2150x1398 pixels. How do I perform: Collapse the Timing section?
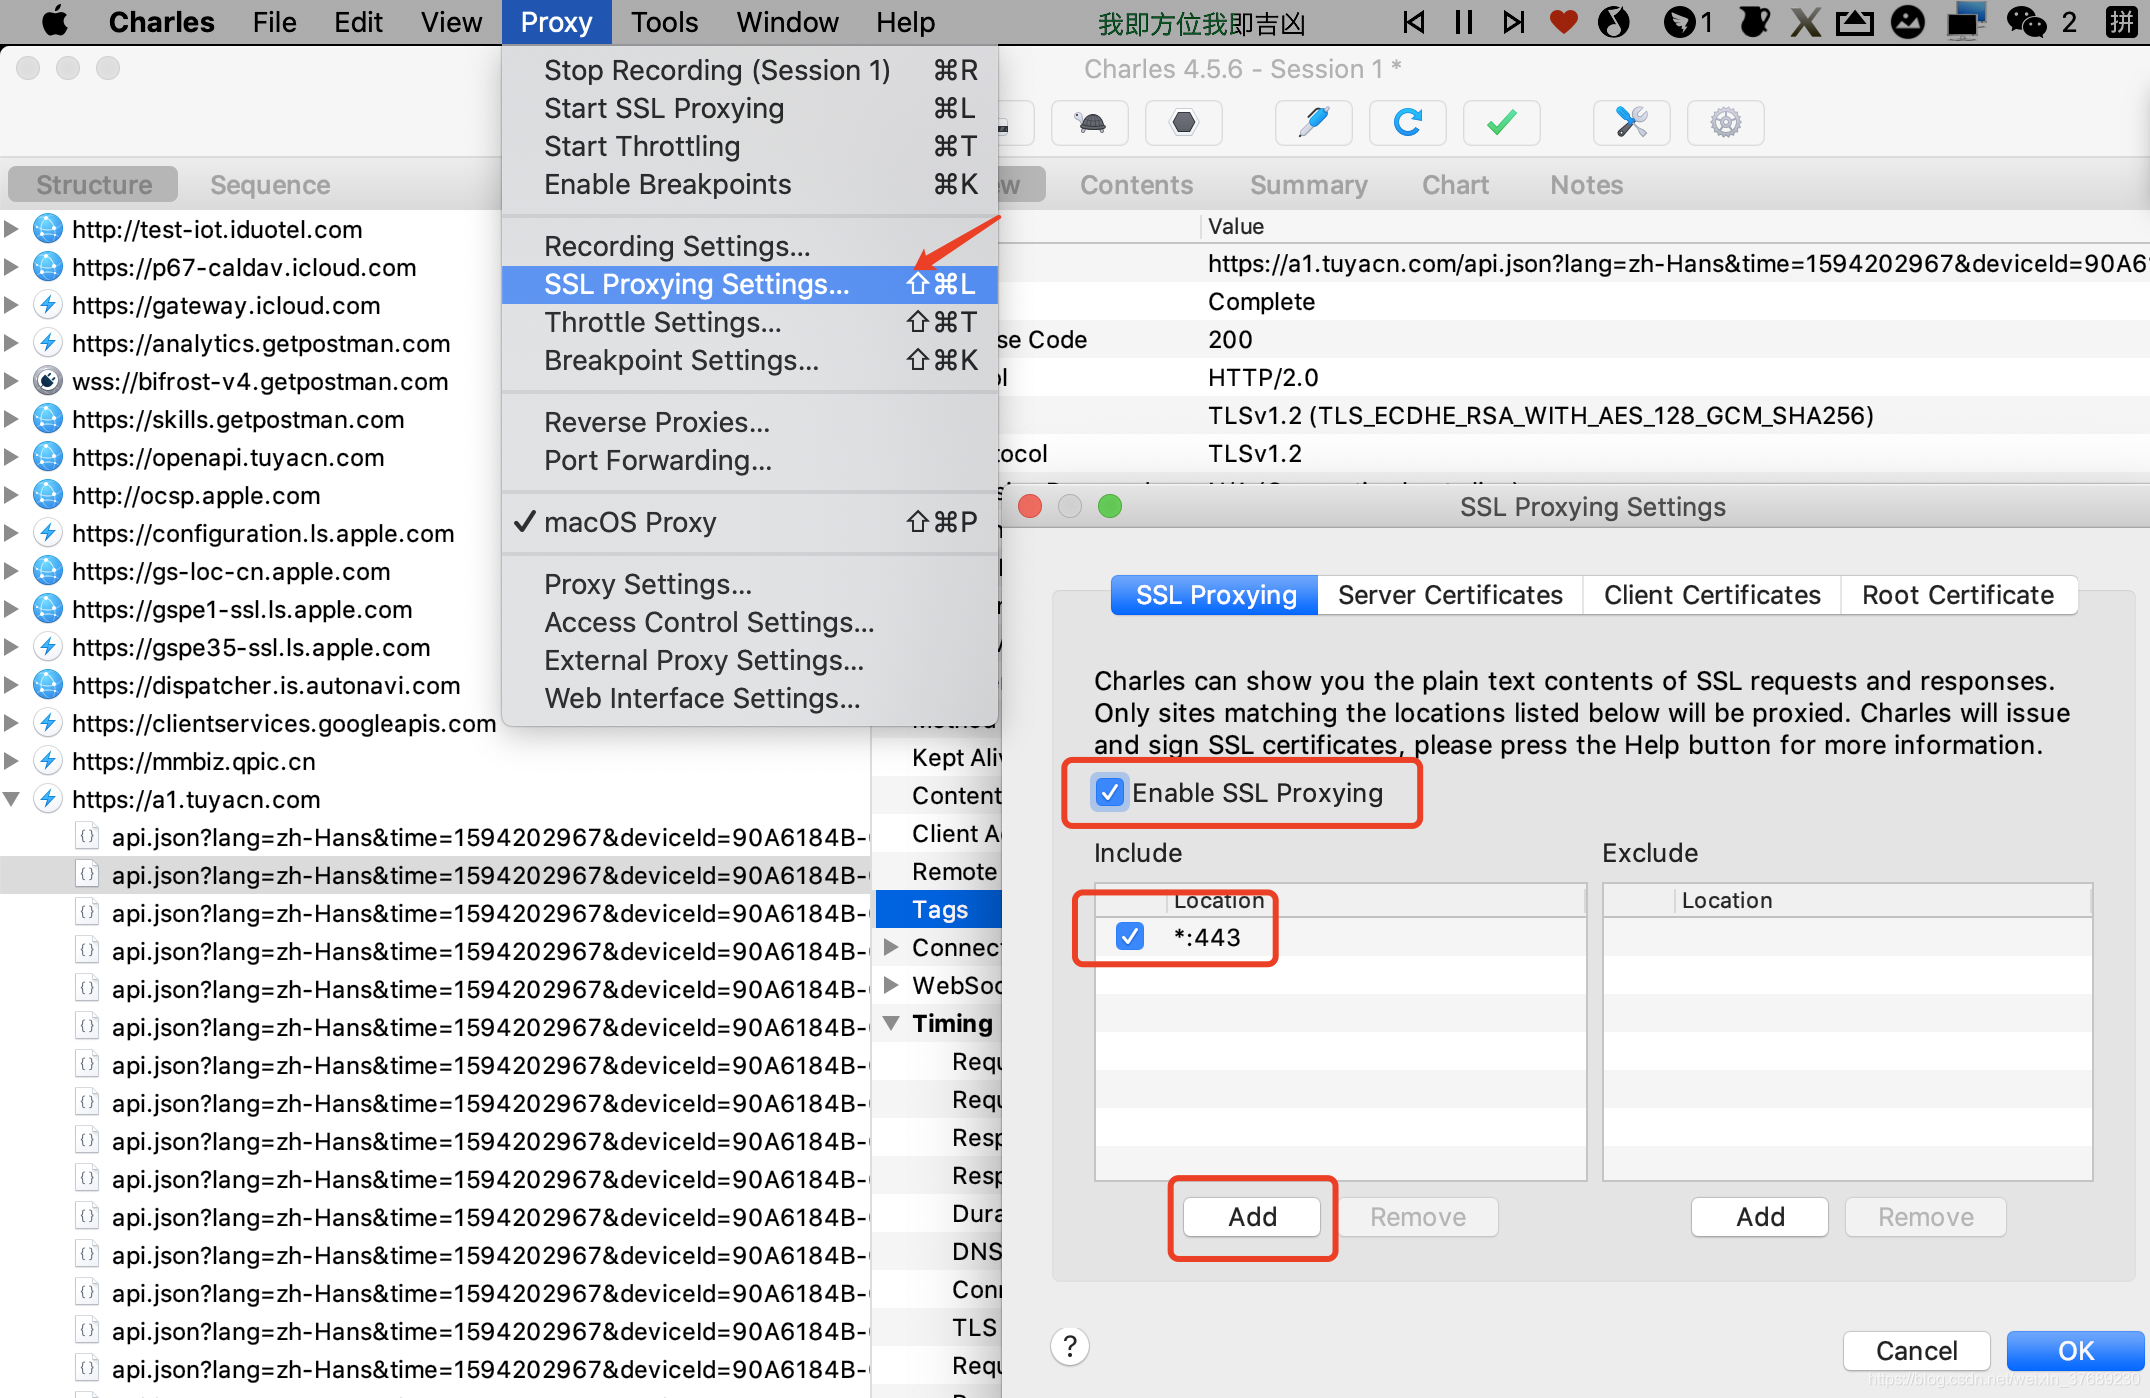pyautogui.click(x=891, y=1023)
